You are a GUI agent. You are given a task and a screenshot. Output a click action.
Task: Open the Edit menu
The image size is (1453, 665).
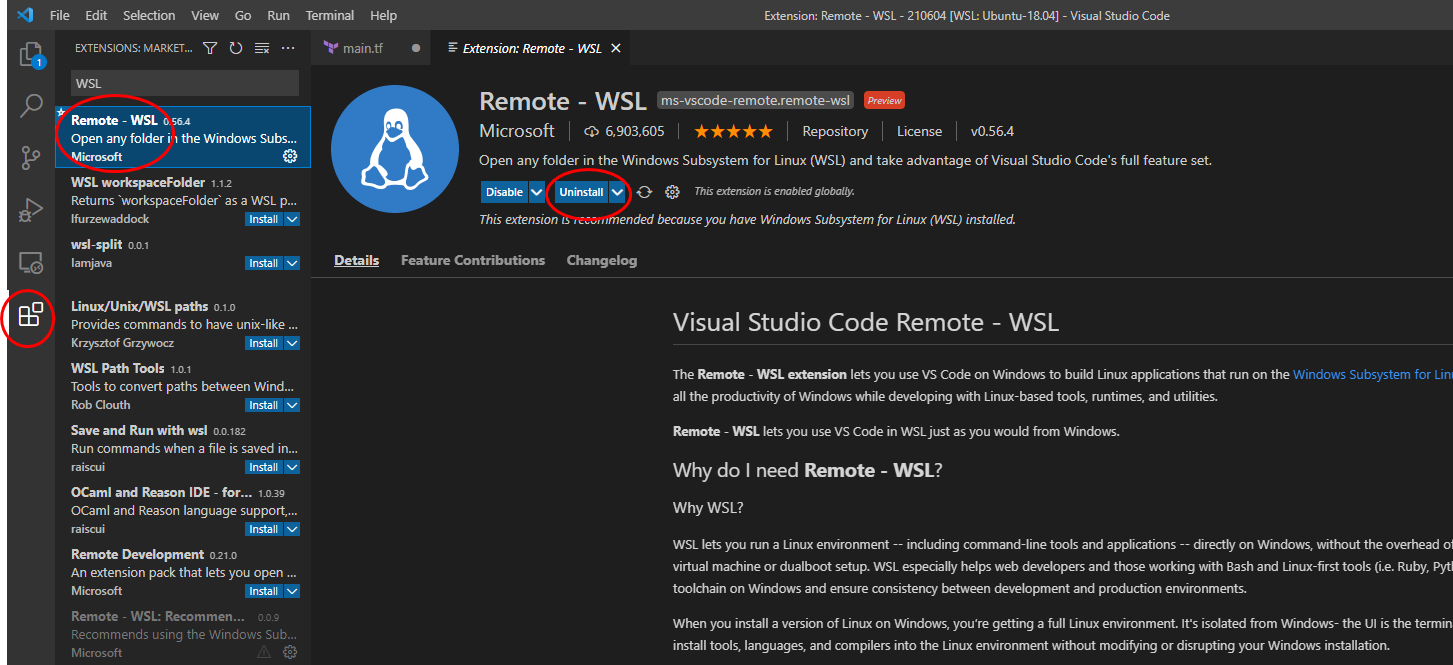coord(96,15)
